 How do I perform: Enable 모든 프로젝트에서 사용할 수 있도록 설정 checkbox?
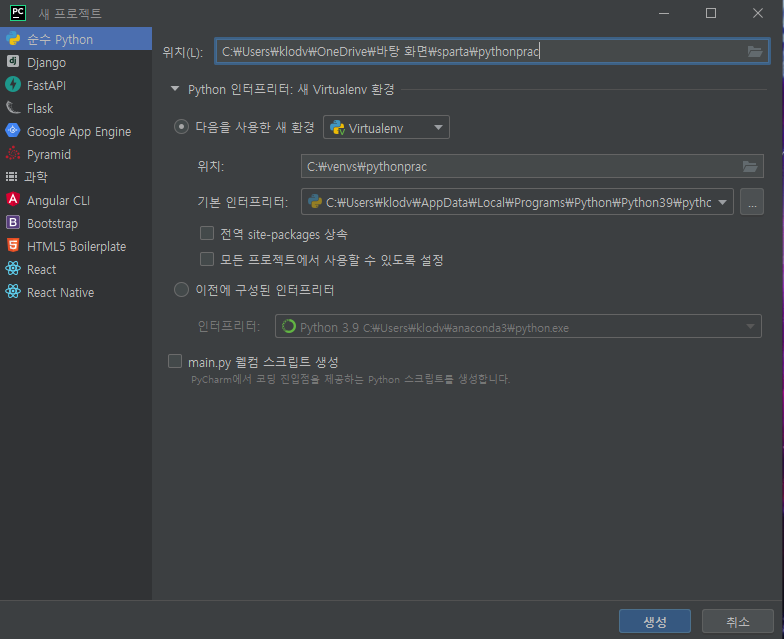tap(206, 259)
